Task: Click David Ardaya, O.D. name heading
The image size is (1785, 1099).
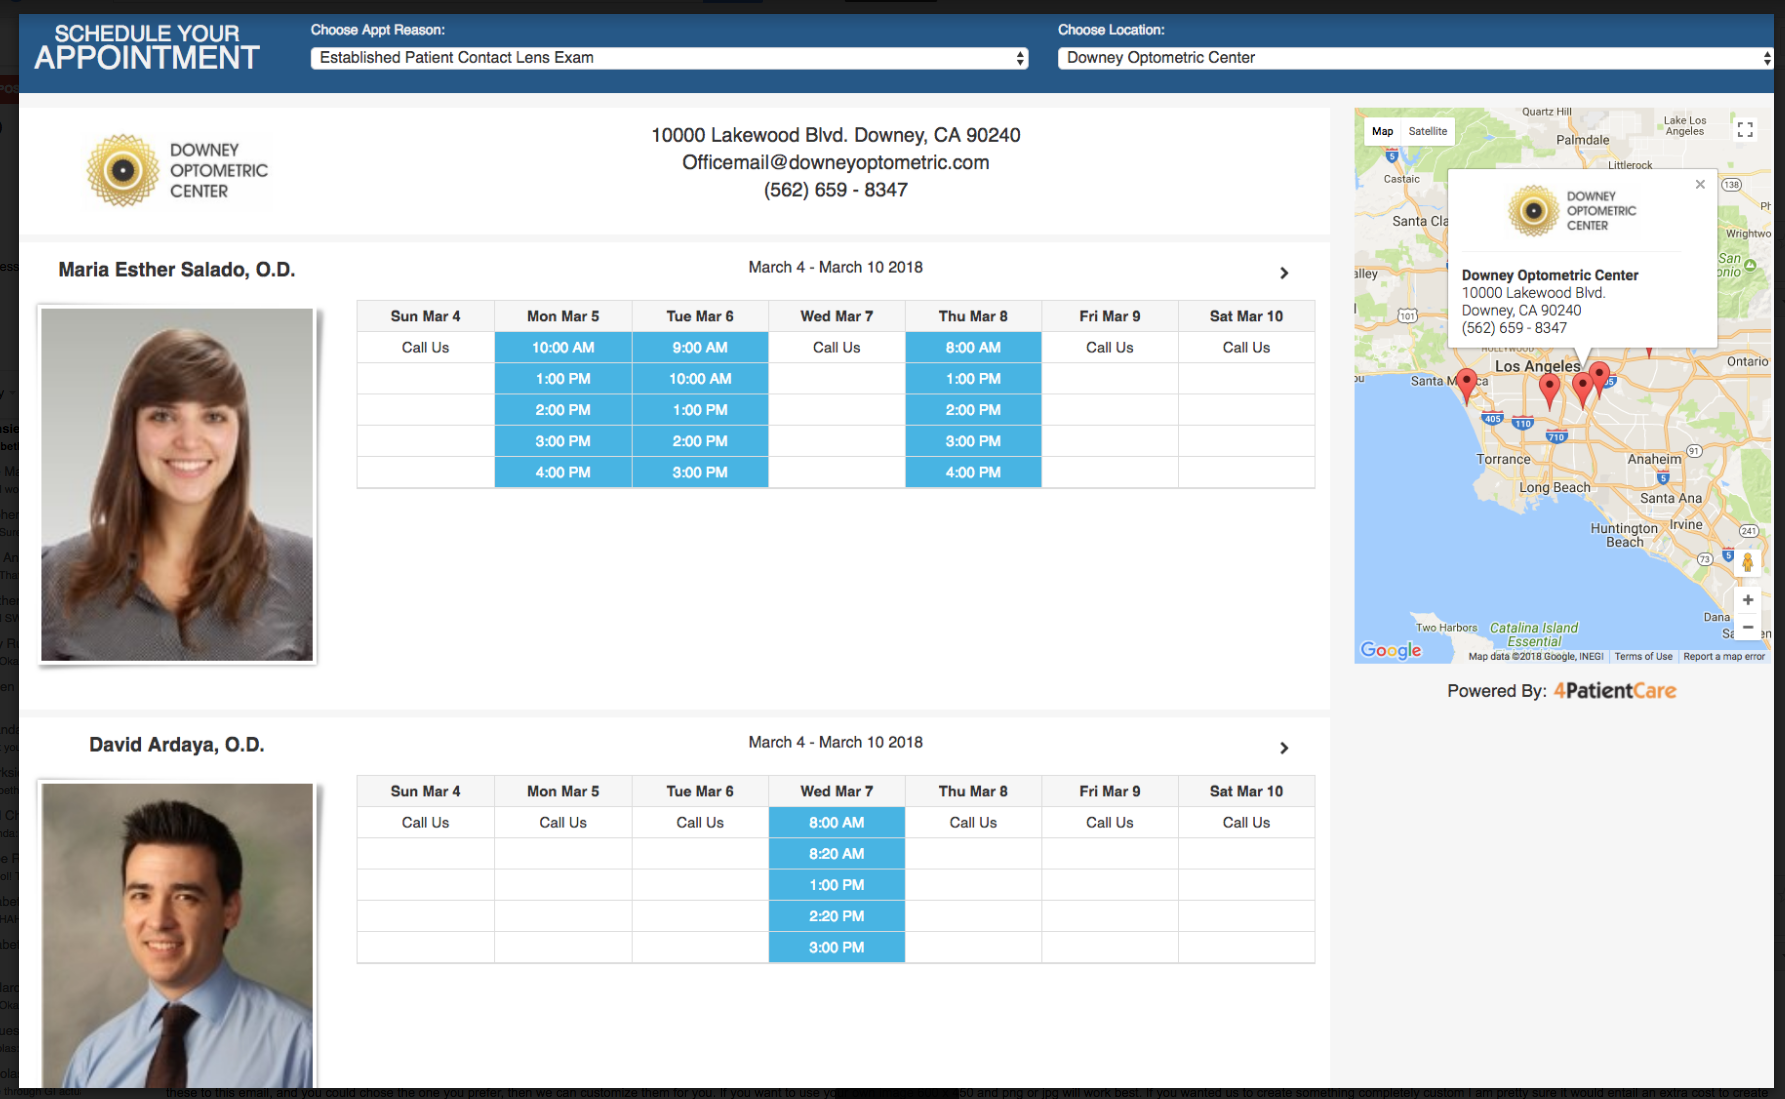Action: 177,744
